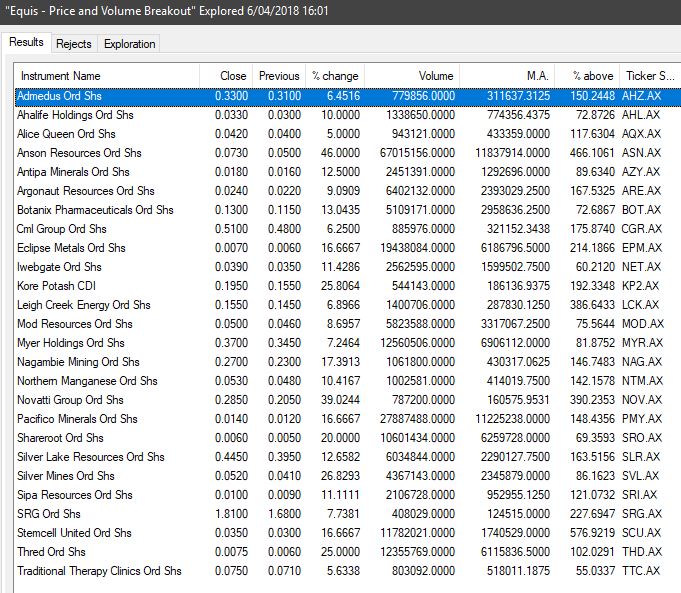Select the Argonaut Resources Ord Shs row

click(348, 191)
